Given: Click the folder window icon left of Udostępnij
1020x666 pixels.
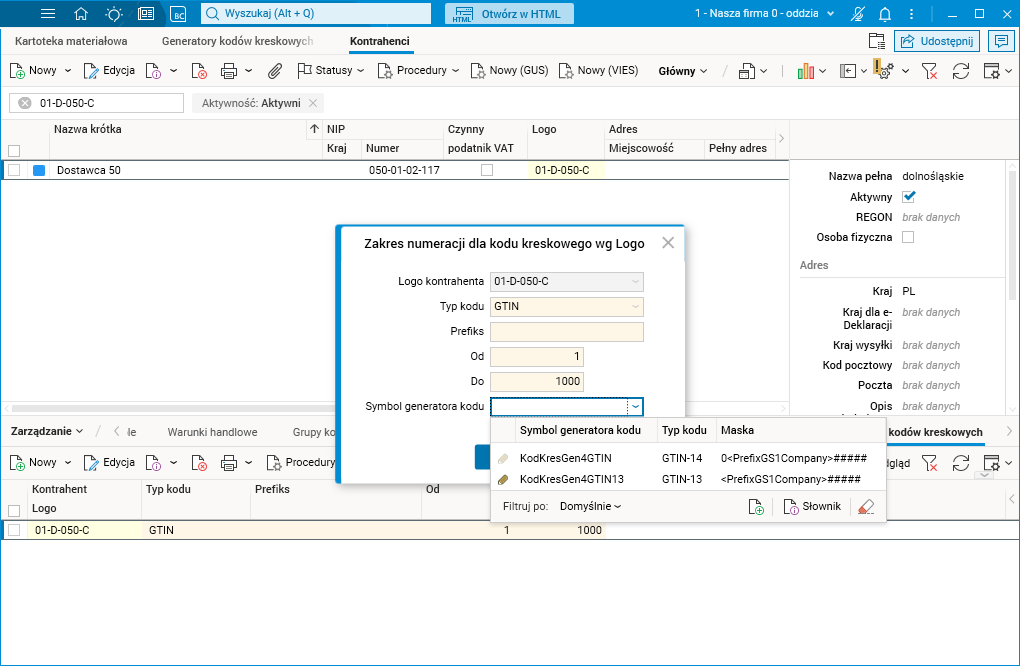Looking at the screenshot, I should tap(877, 41).
